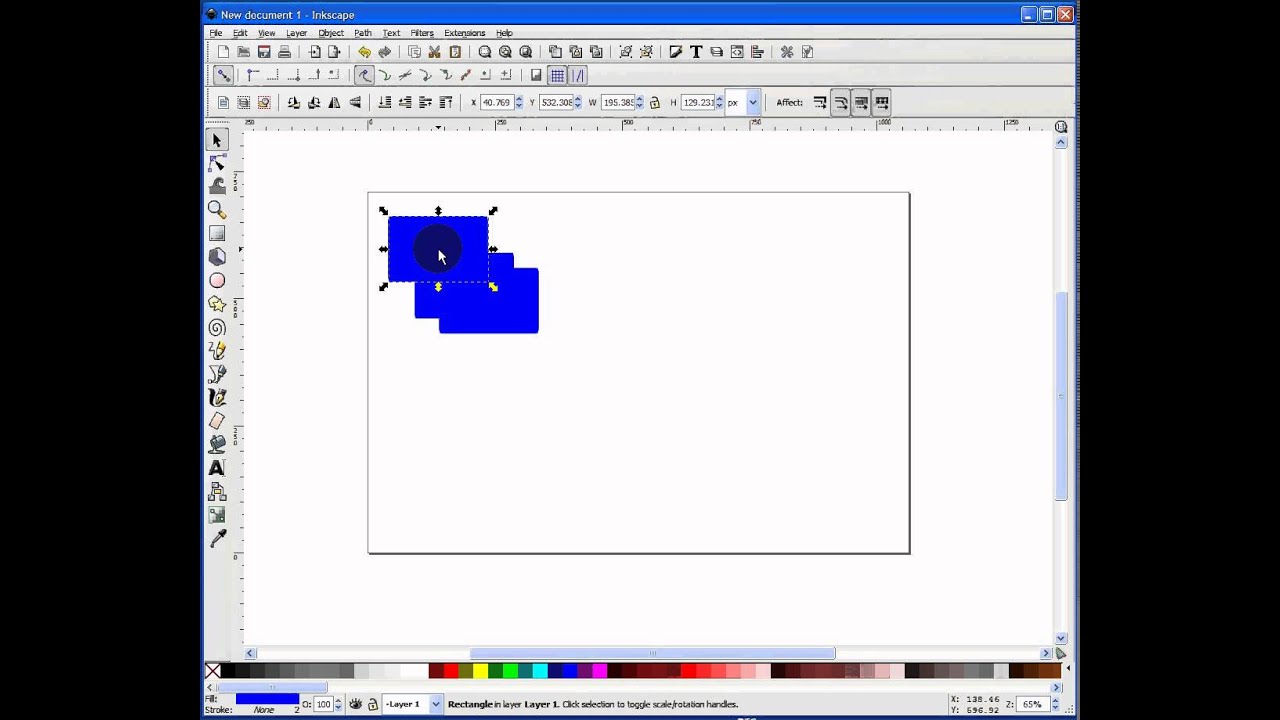1280x720 pixels.
Task: Open the px units dropdown
Action: coord(752,102)
